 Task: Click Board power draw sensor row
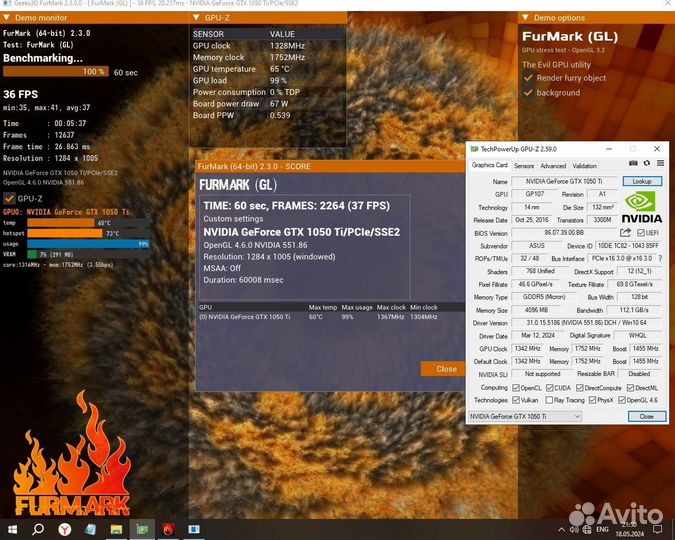(x=268, y=104)
